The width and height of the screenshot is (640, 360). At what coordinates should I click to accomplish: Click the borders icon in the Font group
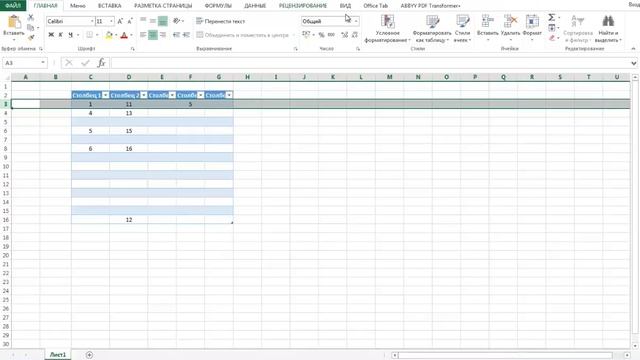[90, 35]
